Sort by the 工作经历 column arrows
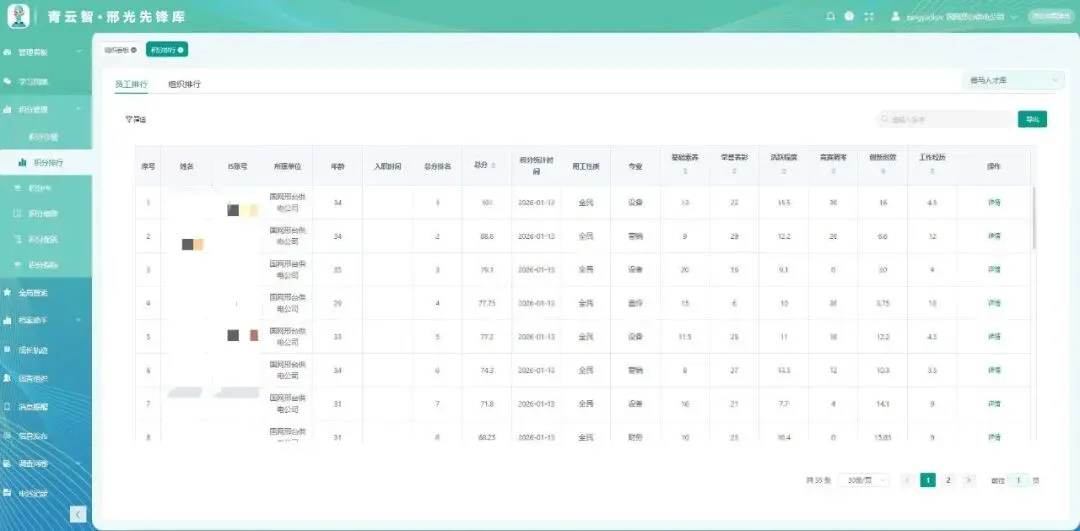This screenshot has width=1080, height=531. (x=932, y=171)
